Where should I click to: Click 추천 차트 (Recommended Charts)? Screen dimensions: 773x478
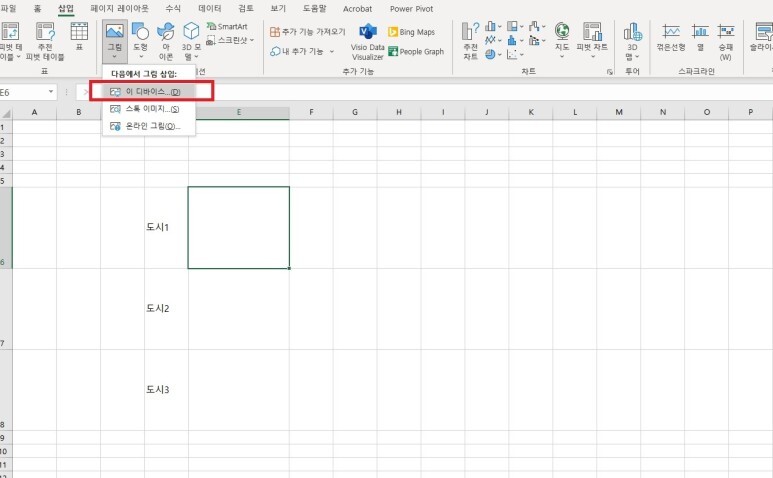(x=470, y=41)
